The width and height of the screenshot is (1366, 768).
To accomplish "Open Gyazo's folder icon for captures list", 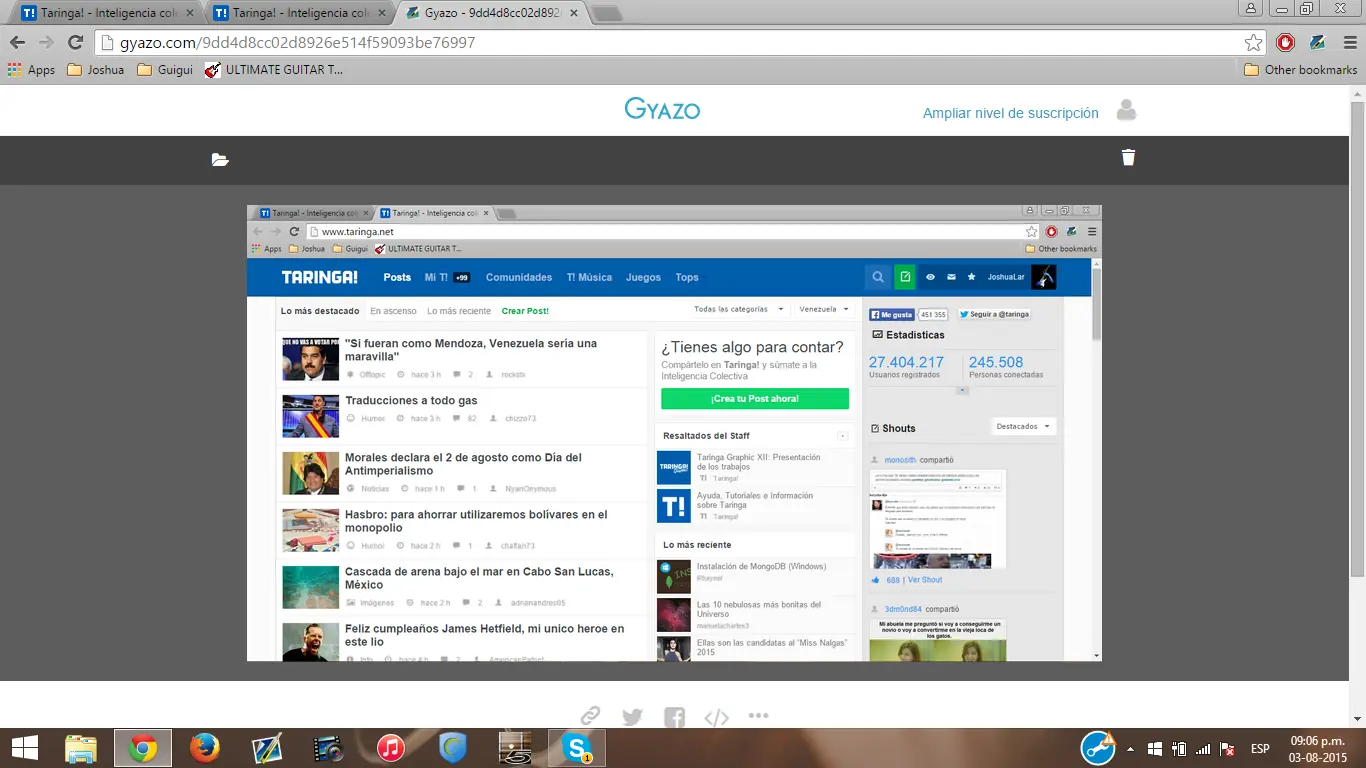I will point(220,159).
